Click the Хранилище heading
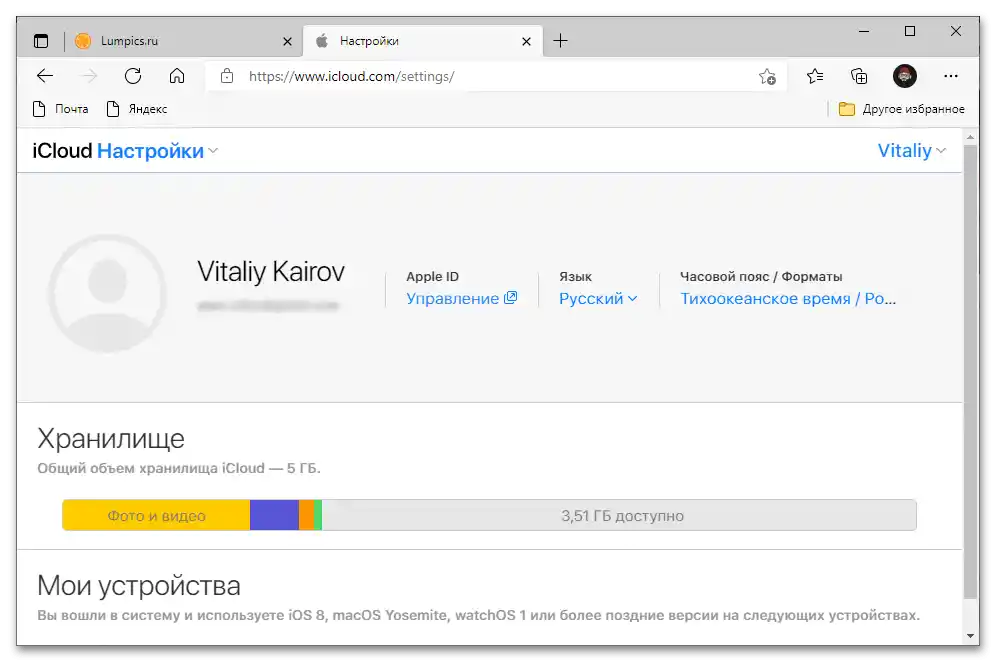 [111, 439]
